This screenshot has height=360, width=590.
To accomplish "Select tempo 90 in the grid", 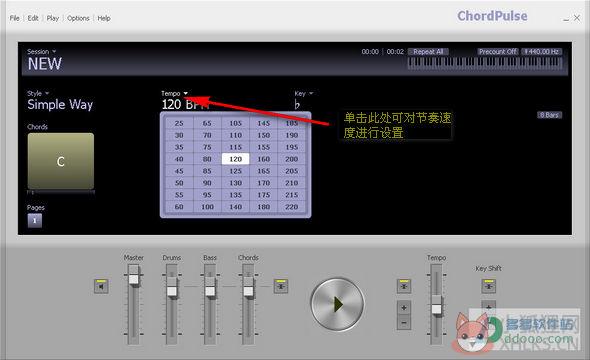I will pos(207,183).
